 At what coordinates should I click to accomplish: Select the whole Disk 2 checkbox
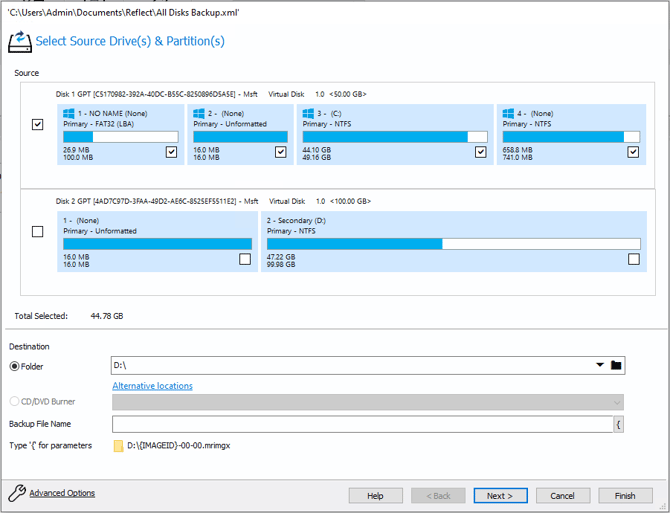coord(38,232)
